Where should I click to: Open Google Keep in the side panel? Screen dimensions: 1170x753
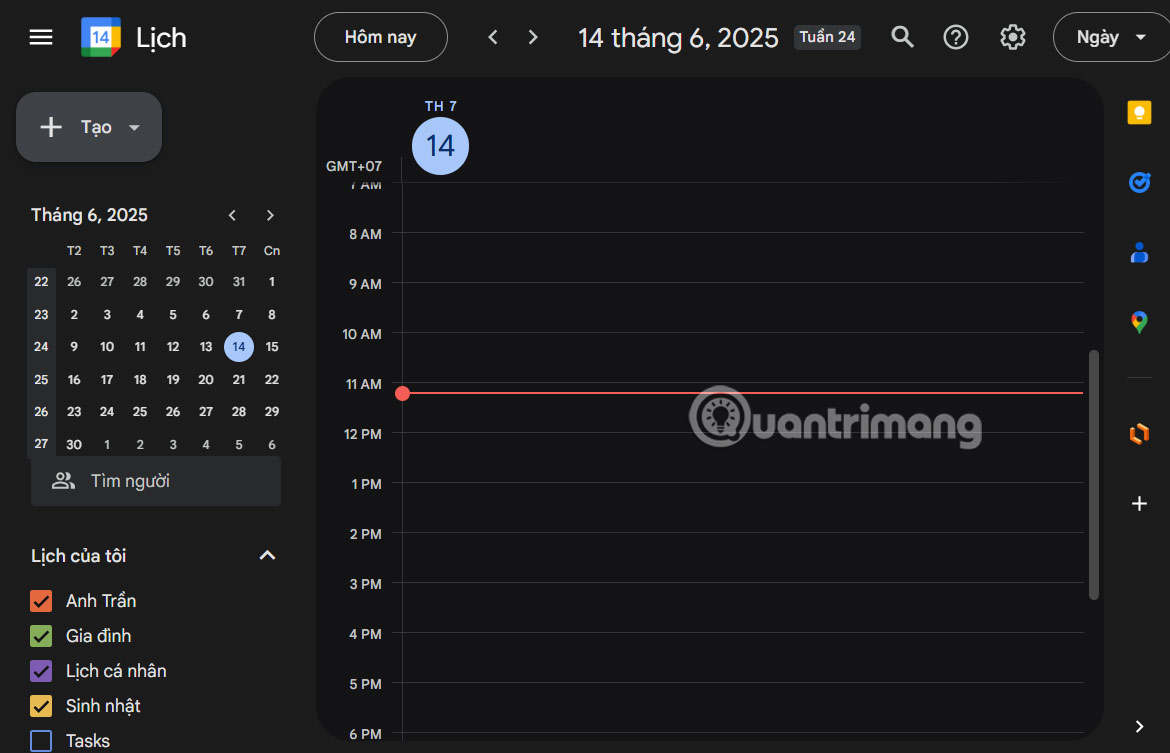1139,112
